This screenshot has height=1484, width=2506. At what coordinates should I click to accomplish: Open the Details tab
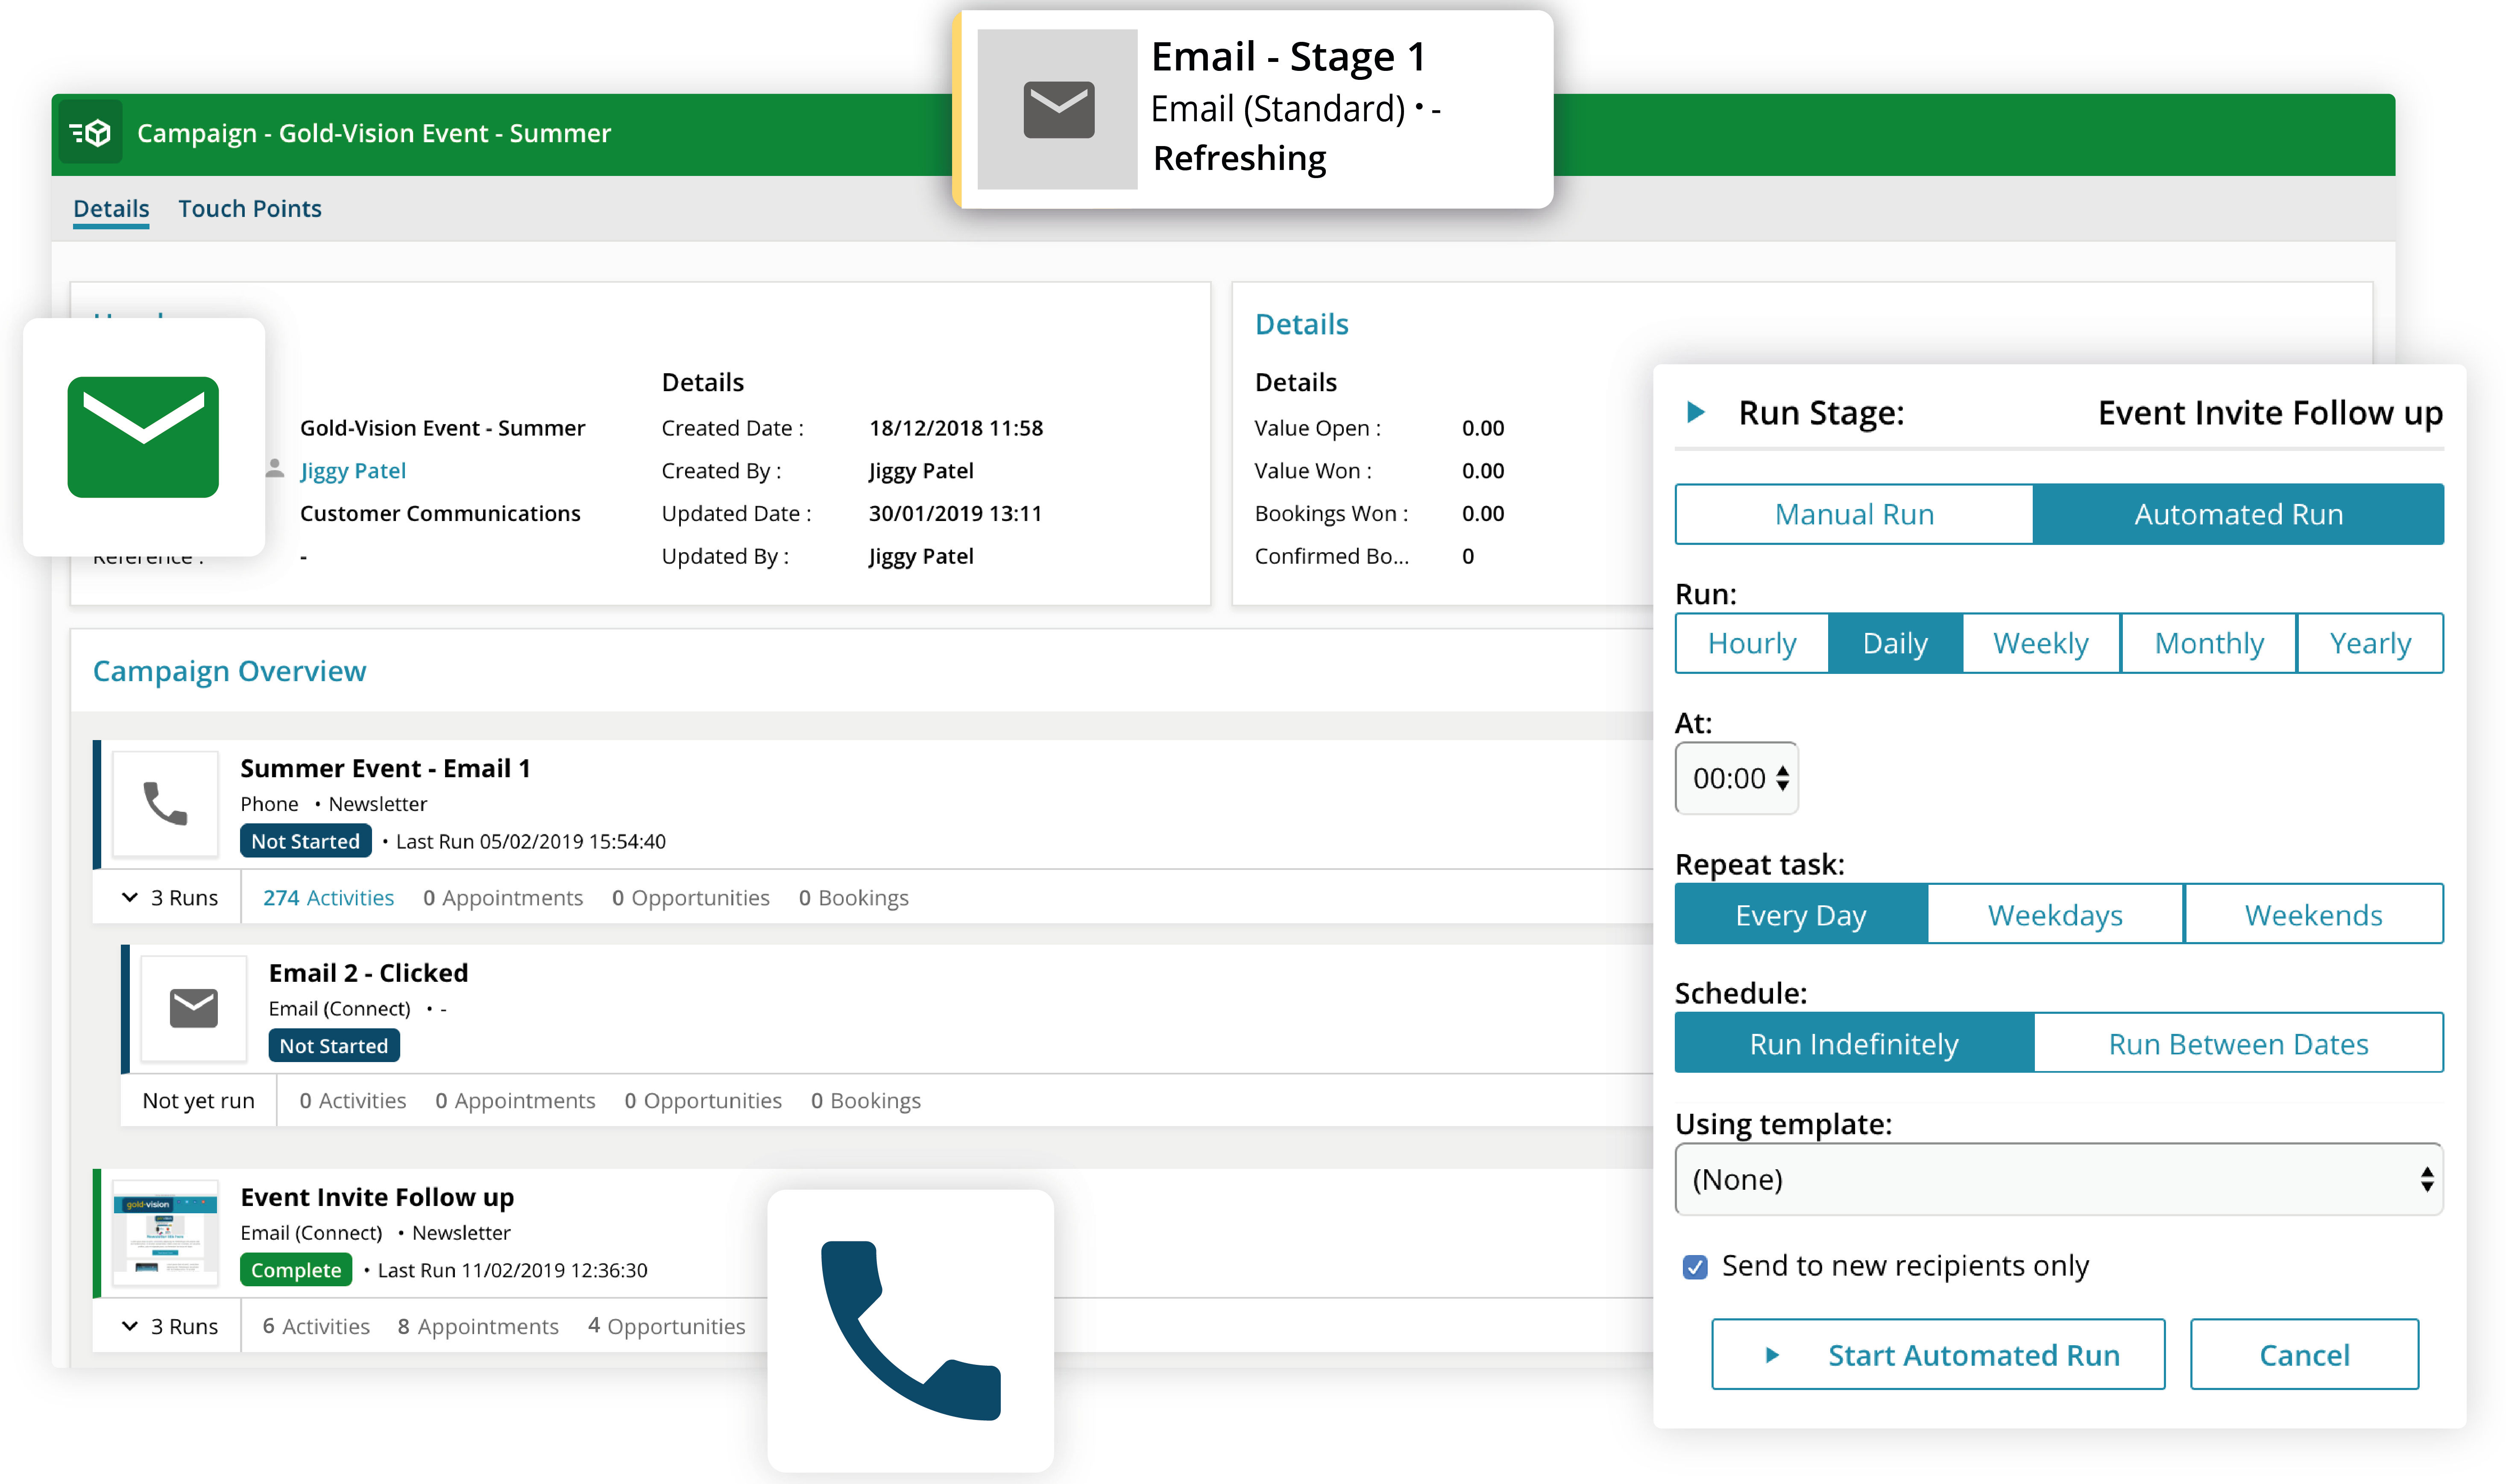point(111,208)
